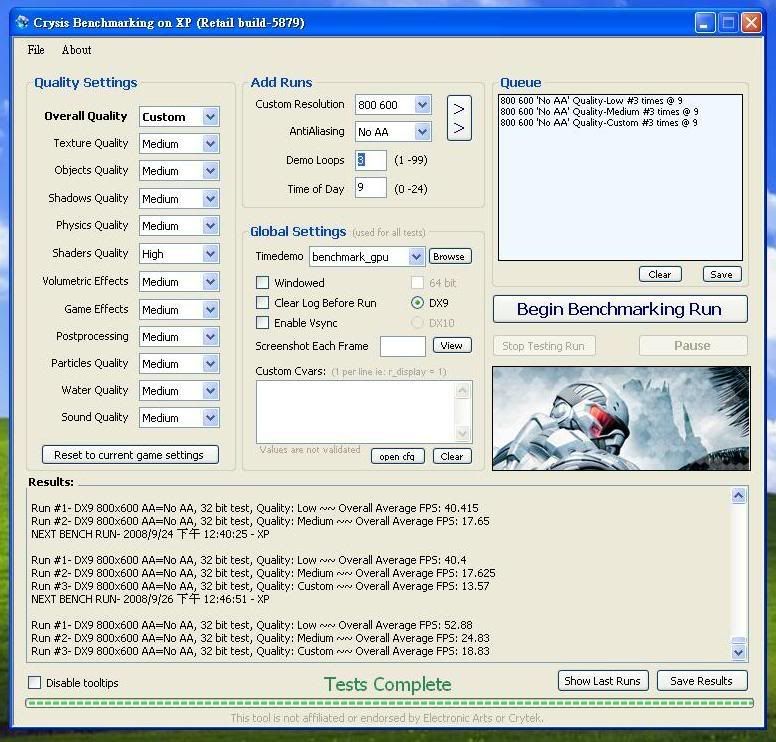Click the NEXT BENCH RUN 2008/9/26 line
This screenshot has height=742, width=776.
(150, 598)
